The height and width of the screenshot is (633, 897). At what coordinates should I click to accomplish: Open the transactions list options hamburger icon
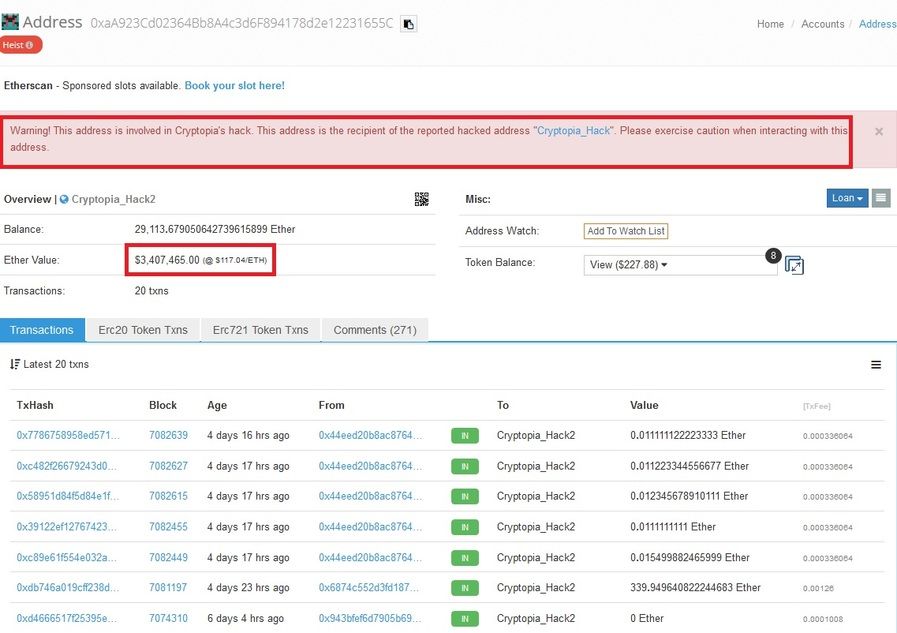coord(876,365)
